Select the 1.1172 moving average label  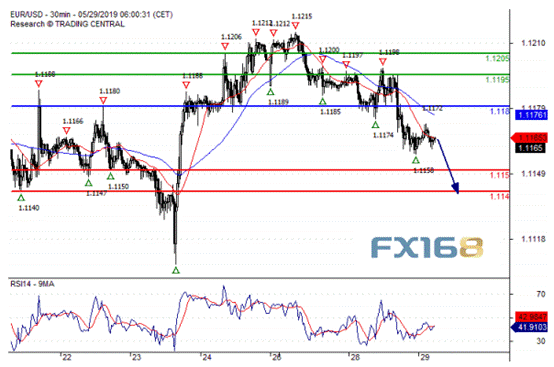432,108
